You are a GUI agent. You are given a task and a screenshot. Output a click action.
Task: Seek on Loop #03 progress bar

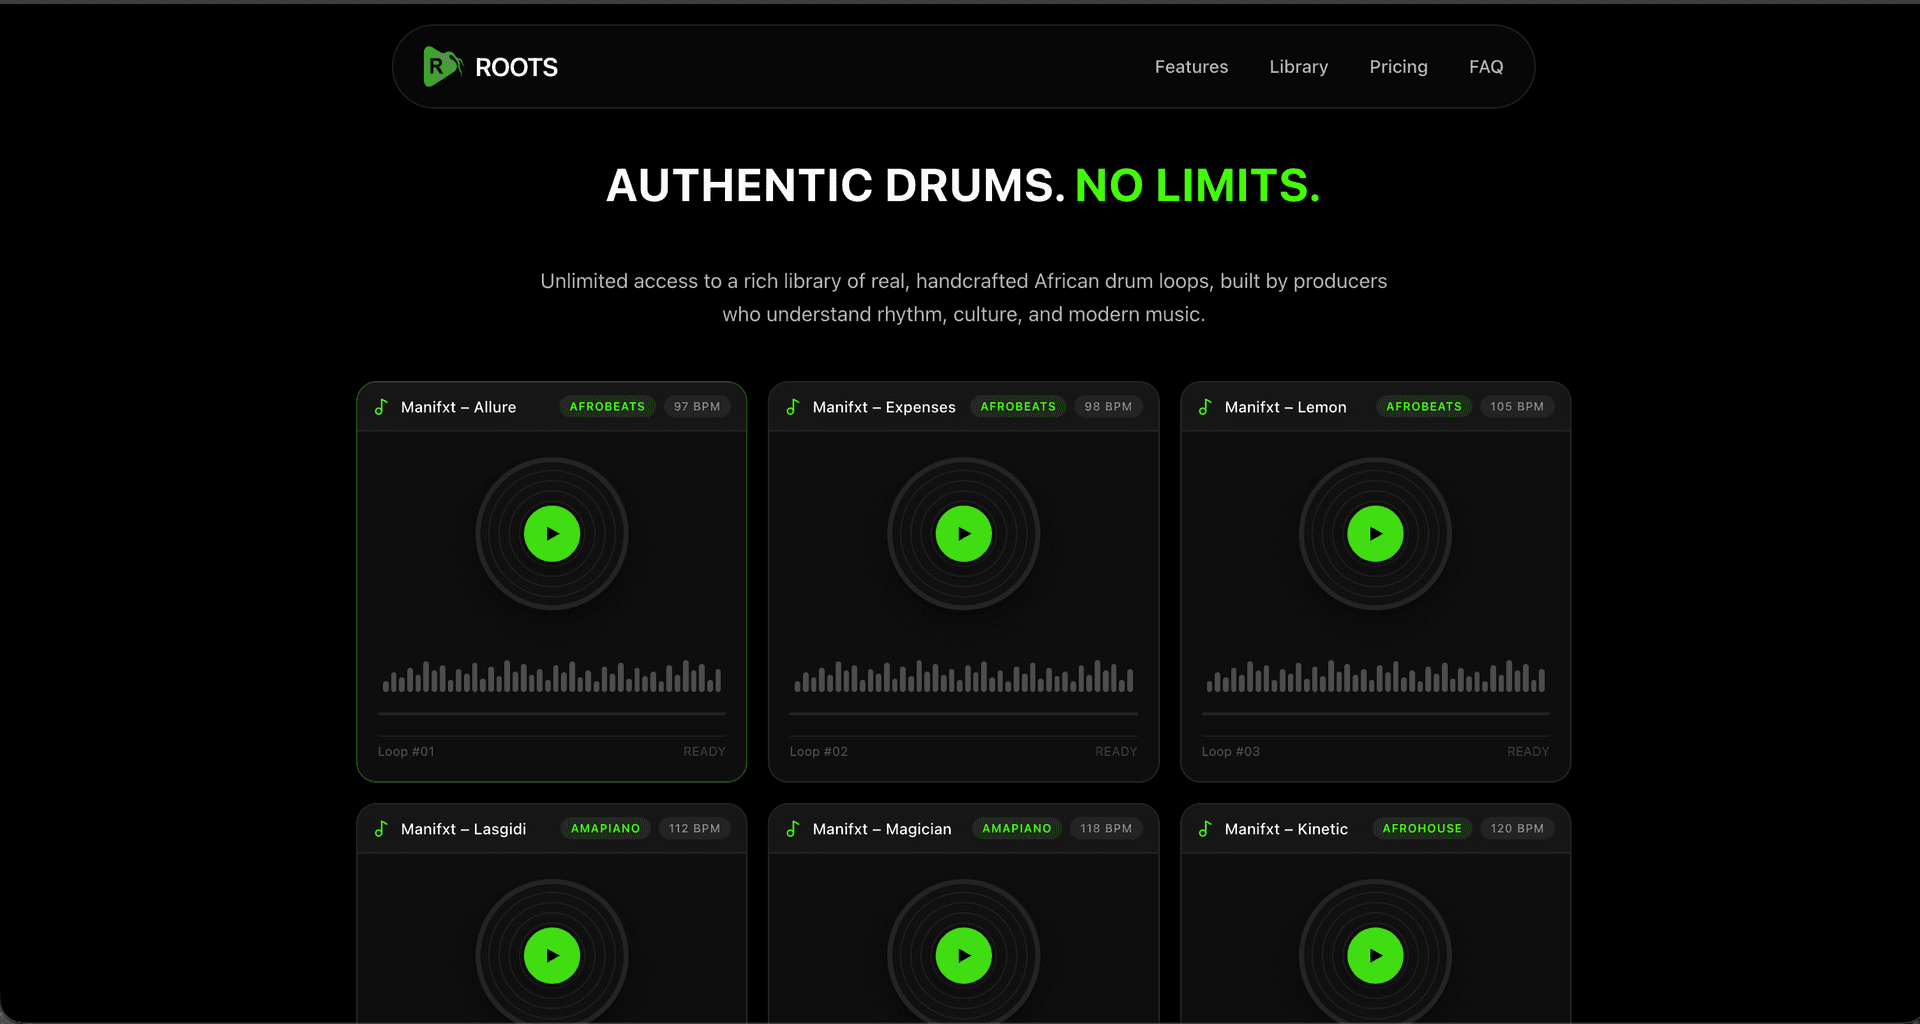tap(1375, 714)
